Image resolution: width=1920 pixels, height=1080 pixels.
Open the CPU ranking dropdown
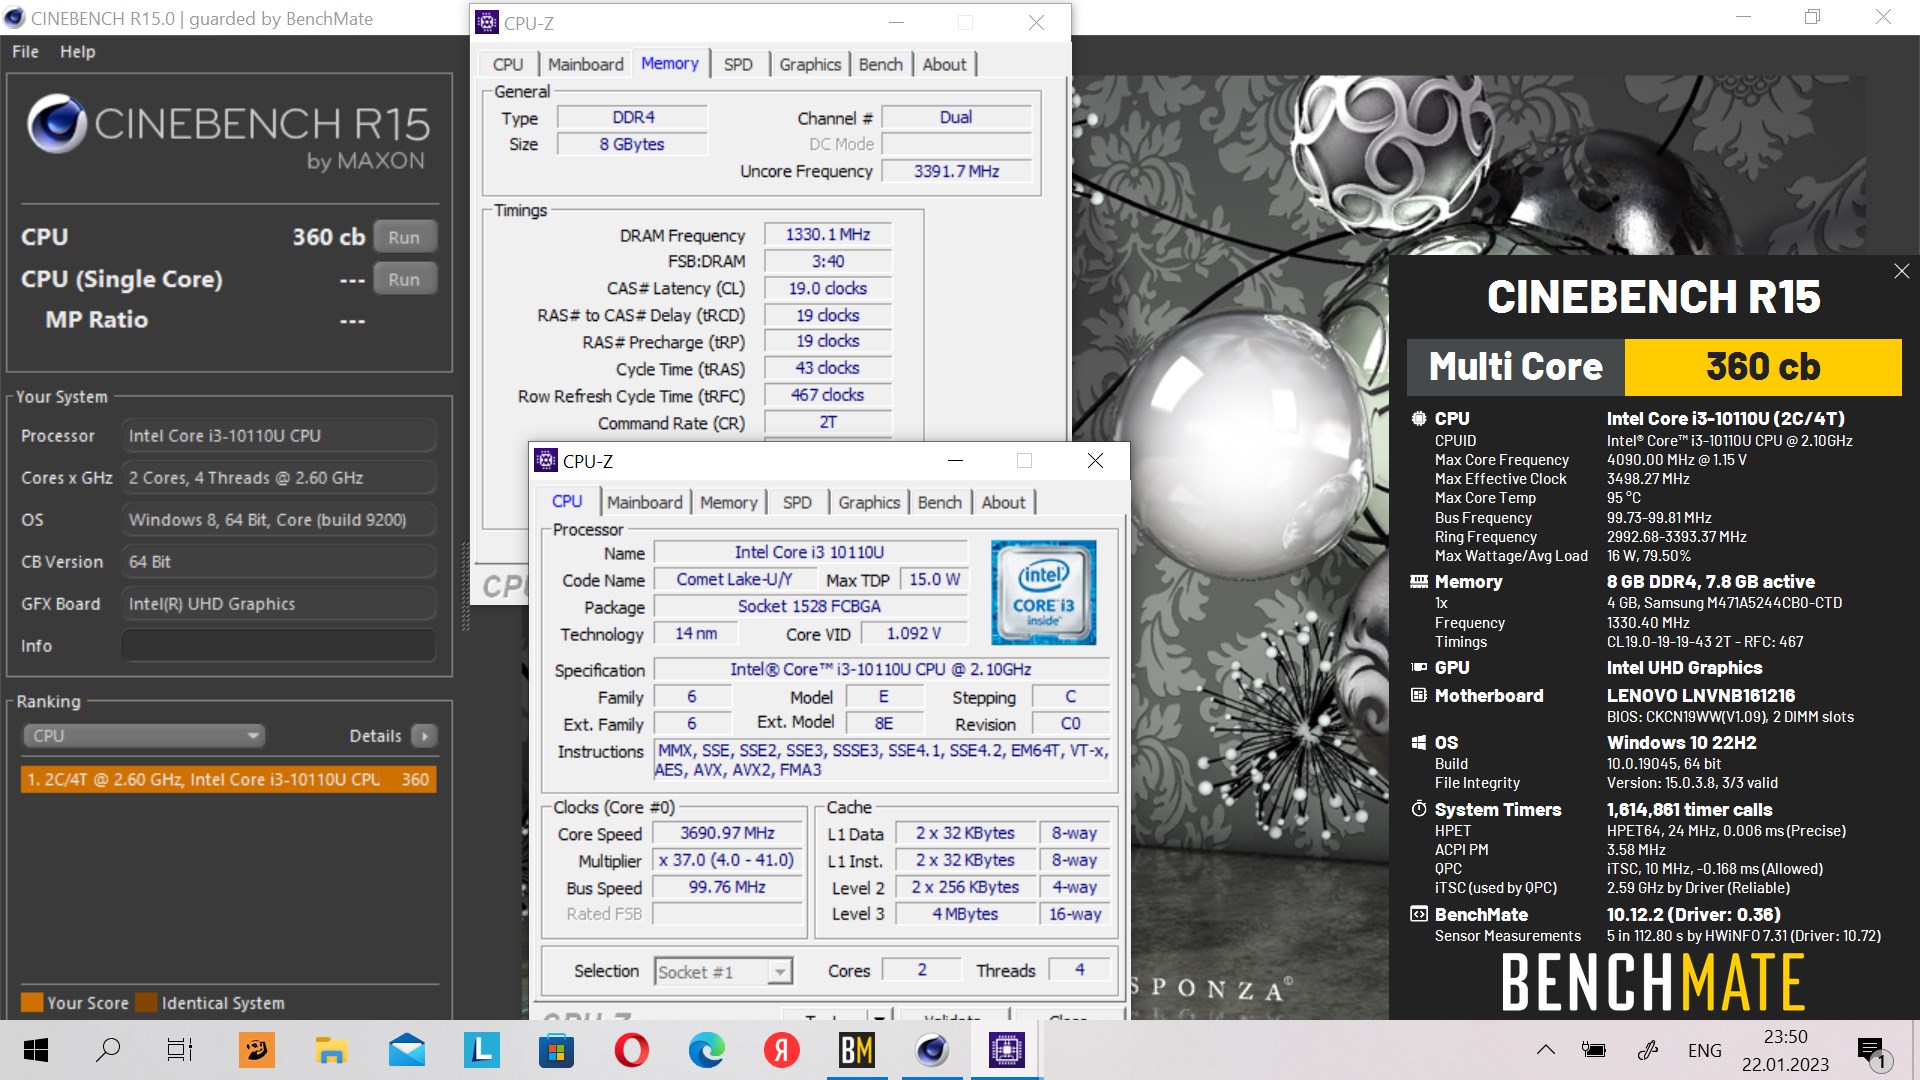(143, 736)
